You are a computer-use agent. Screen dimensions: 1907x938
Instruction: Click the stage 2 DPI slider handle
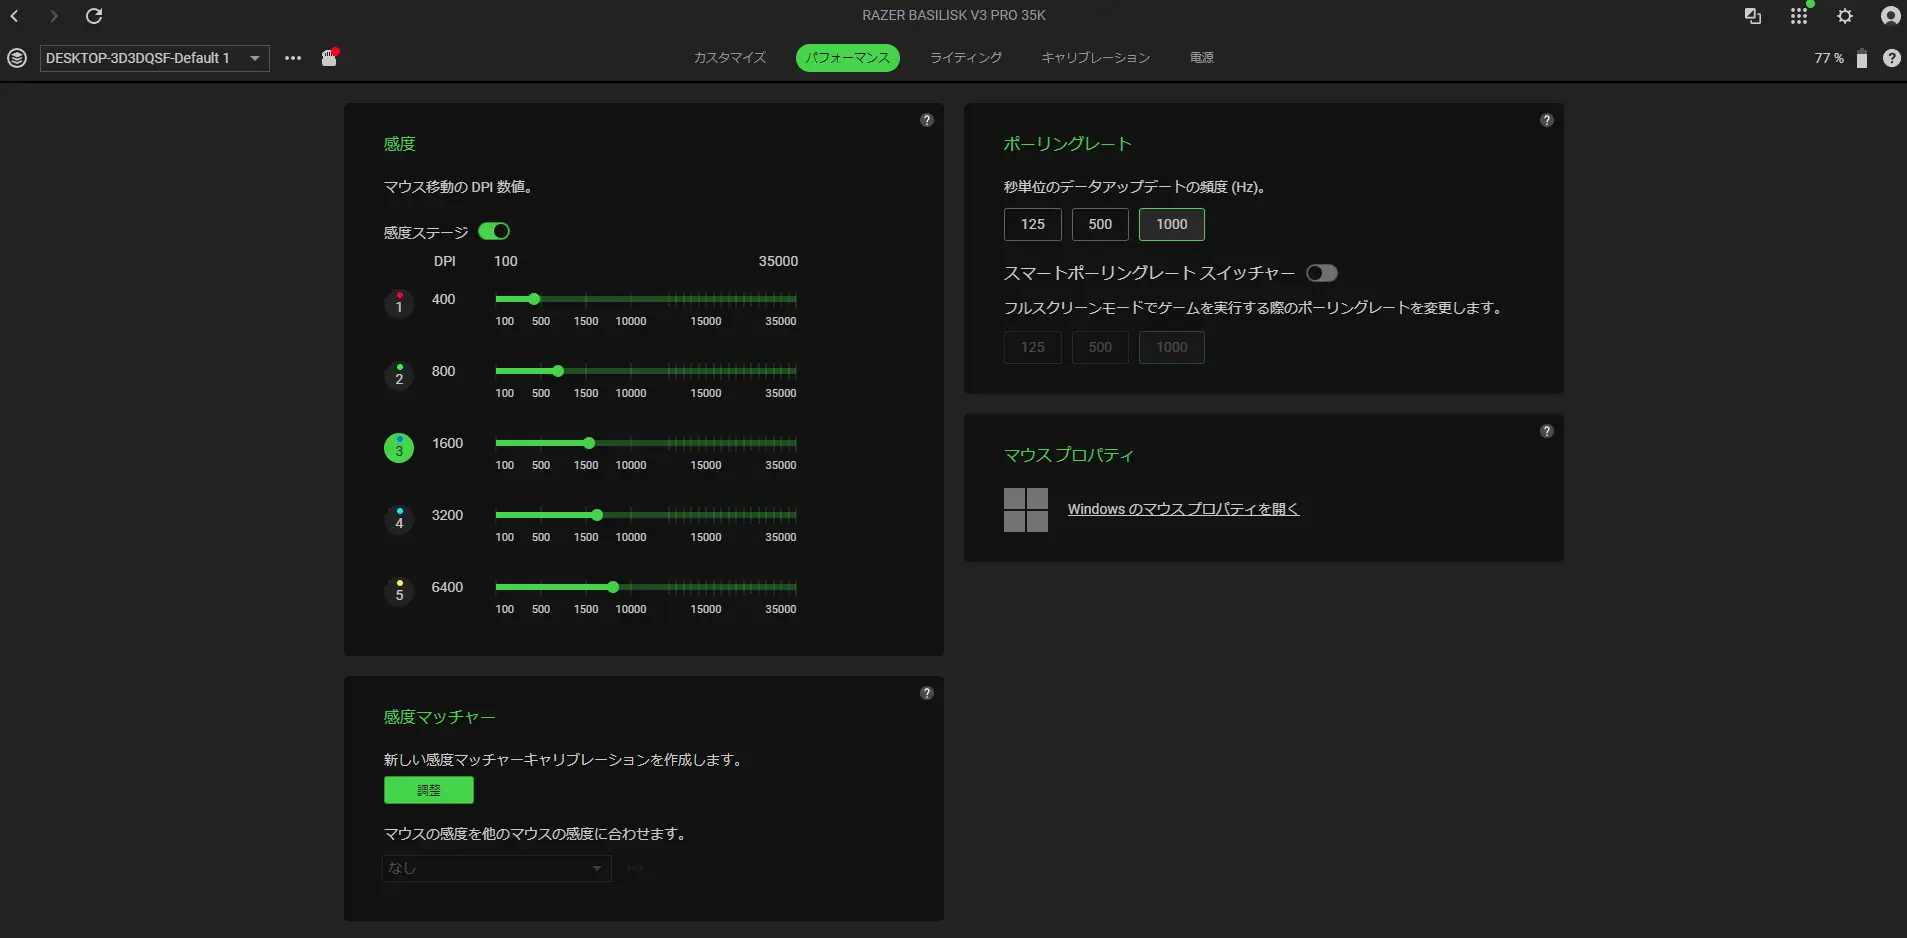558,371
